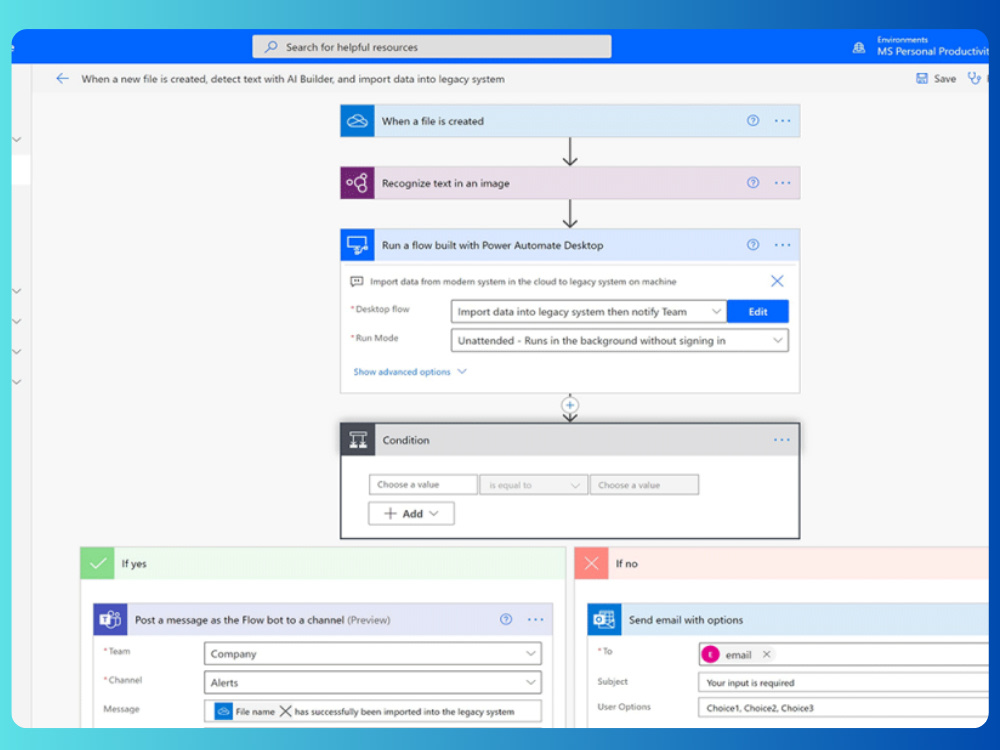
Task: Click the green checkmark 'If yes' icon
Action: point(98,563)
